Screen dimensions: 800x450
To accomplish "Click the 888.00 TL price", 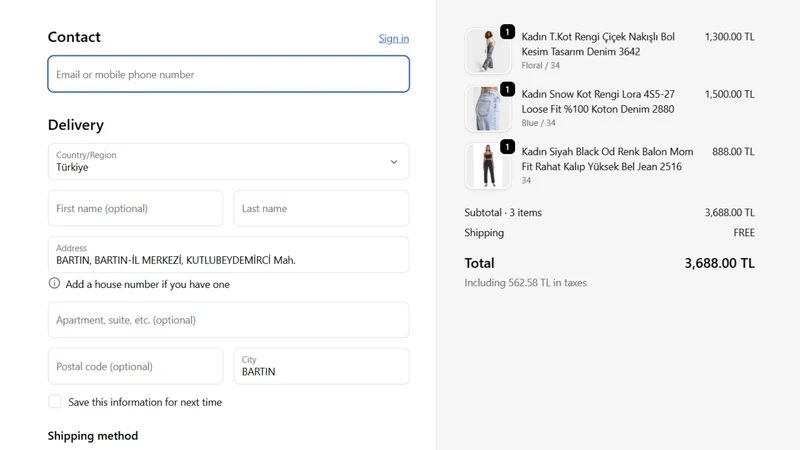I will 733,152.
